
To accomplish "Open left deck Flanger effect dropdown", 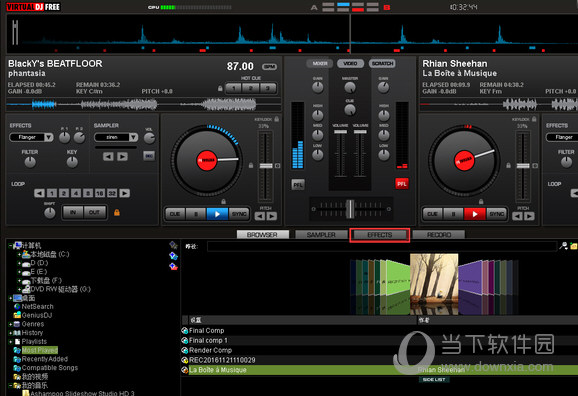I will point(49,138).
